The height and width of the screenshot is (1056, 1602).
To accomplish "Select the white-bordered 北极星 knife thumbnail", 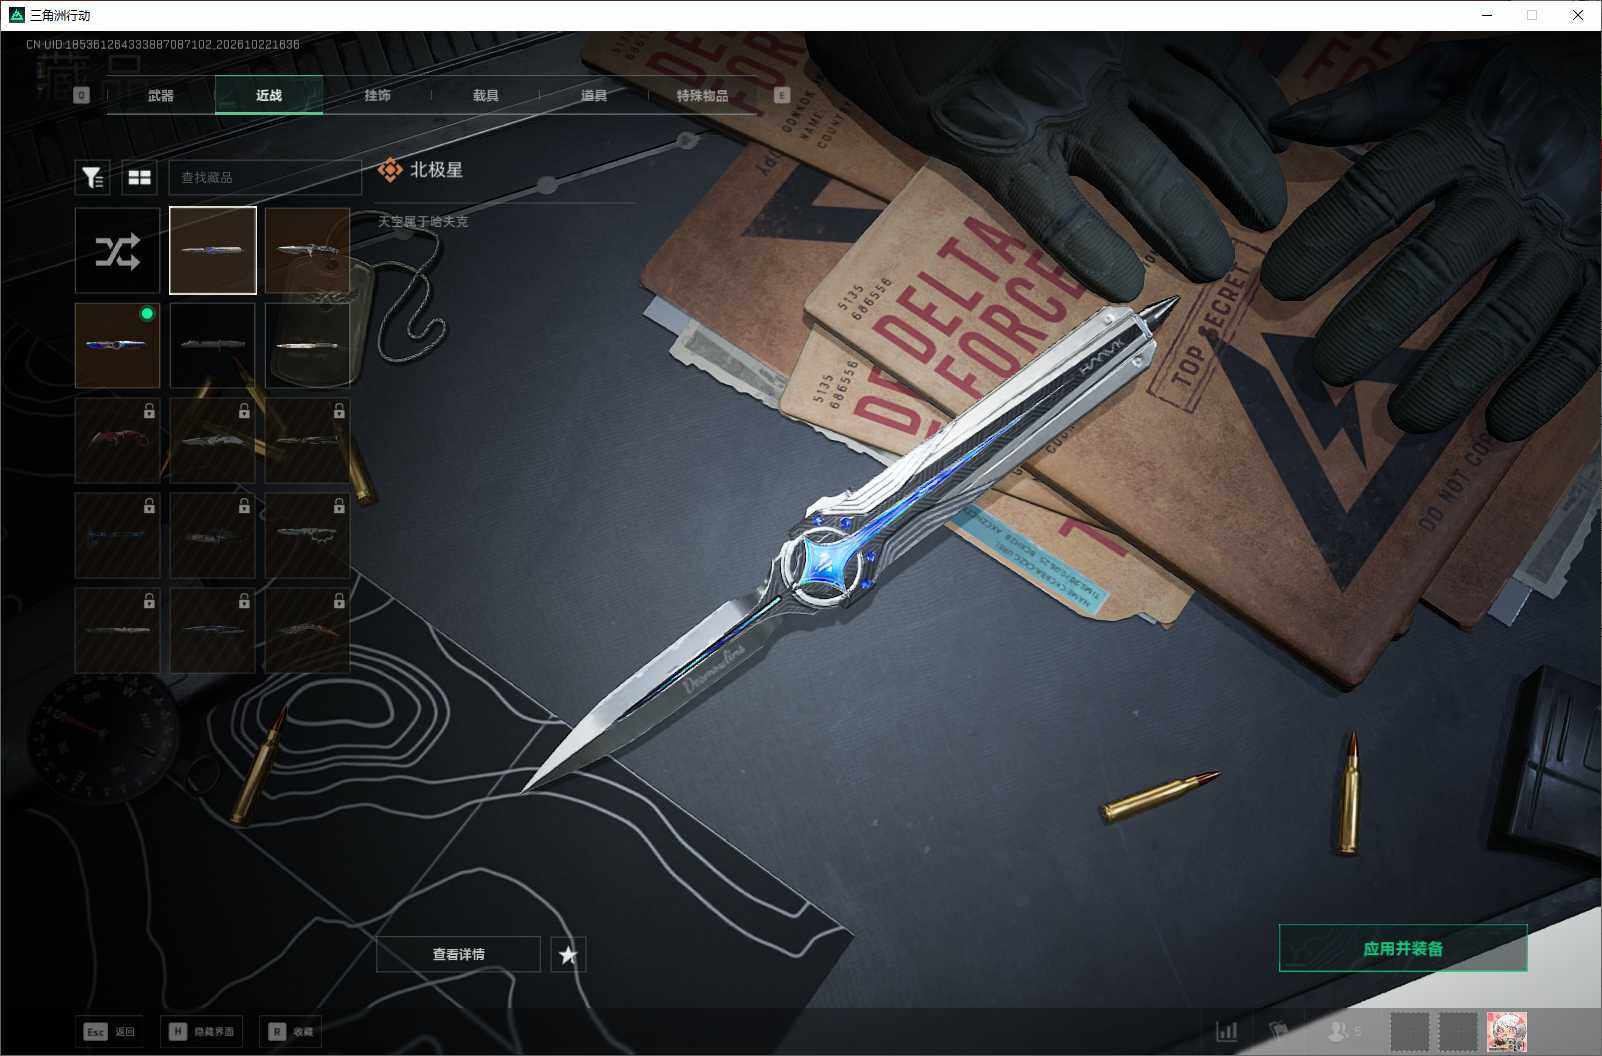I will (213, 251).
